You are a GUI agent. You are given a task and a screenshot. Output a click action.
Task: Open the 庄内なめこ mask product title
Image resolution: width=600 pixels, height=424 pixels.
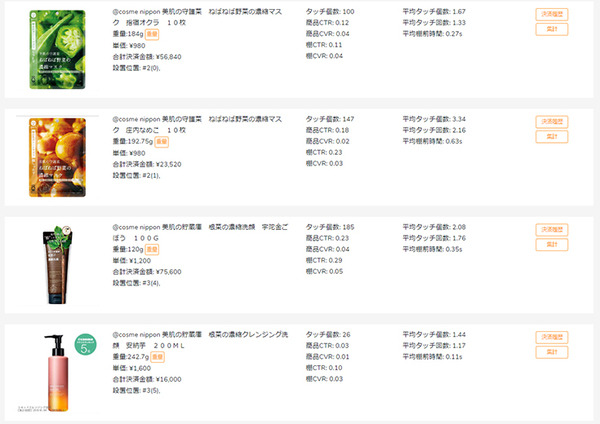[x=200, y=124]
